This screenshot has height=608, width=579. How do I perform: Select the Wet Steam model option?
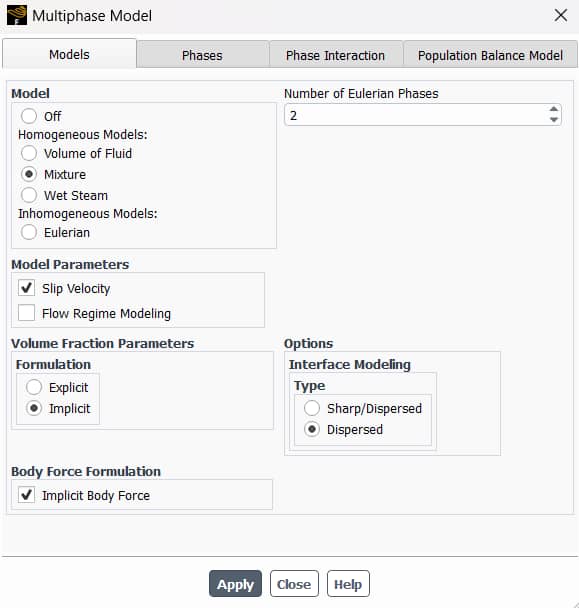coord(29,195)
